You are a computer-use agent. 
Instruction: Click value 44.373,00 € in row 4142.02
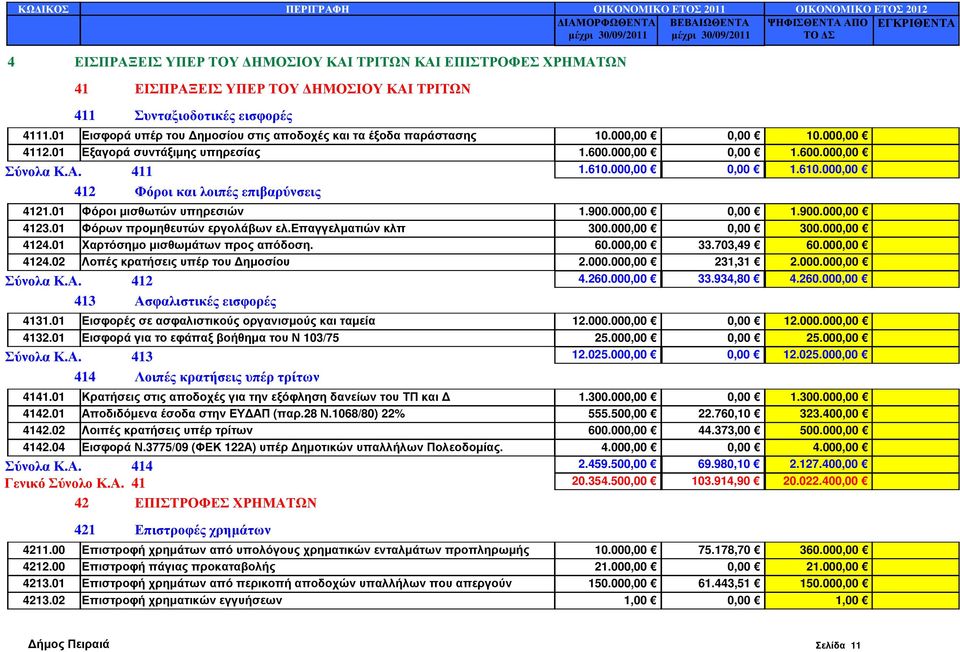(713, 430)
